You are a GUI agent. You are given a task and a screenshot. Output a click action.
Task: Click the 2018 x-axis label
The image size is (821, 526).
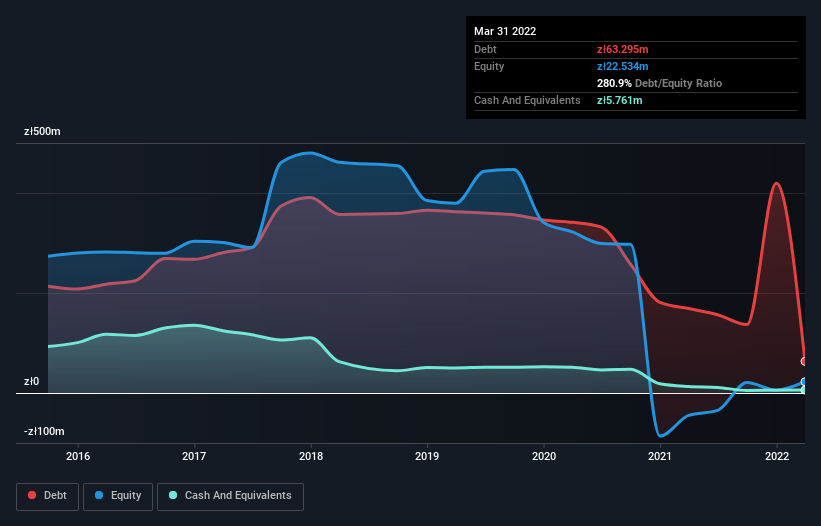[x=311, y=456]
